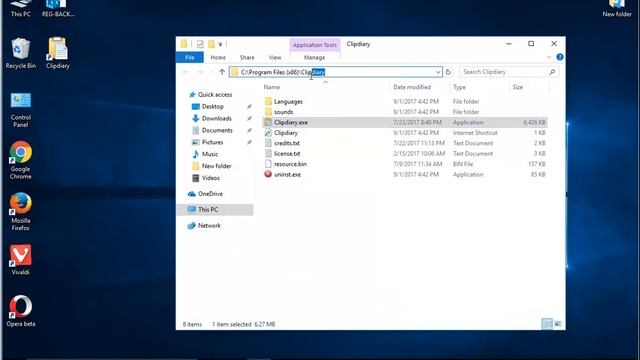Open the This PC desktop icon
Viewport: 640px width, 360px height.
click(20, 8)
